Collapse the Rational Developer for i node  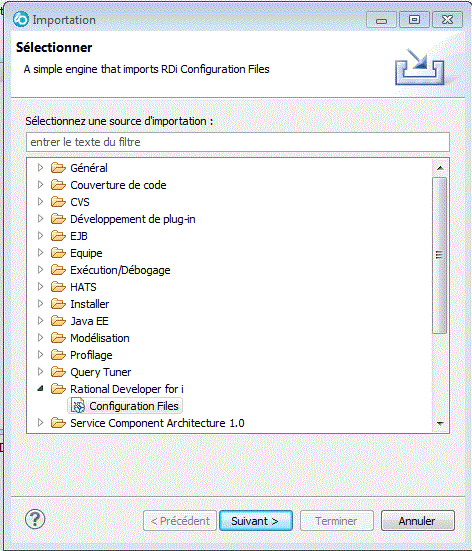(x=40, y=388)
